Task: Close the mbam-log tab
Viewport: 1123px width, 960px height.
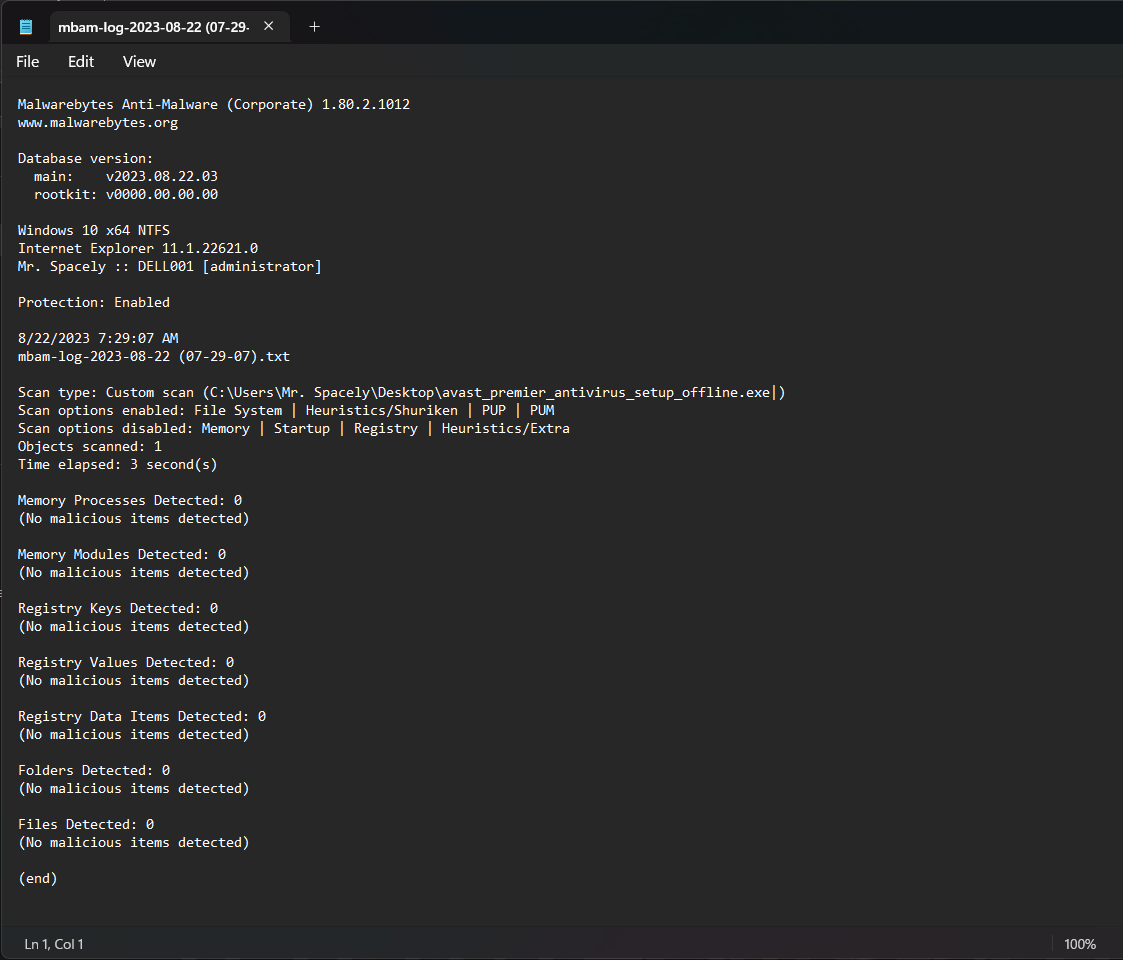Action: 269,27
